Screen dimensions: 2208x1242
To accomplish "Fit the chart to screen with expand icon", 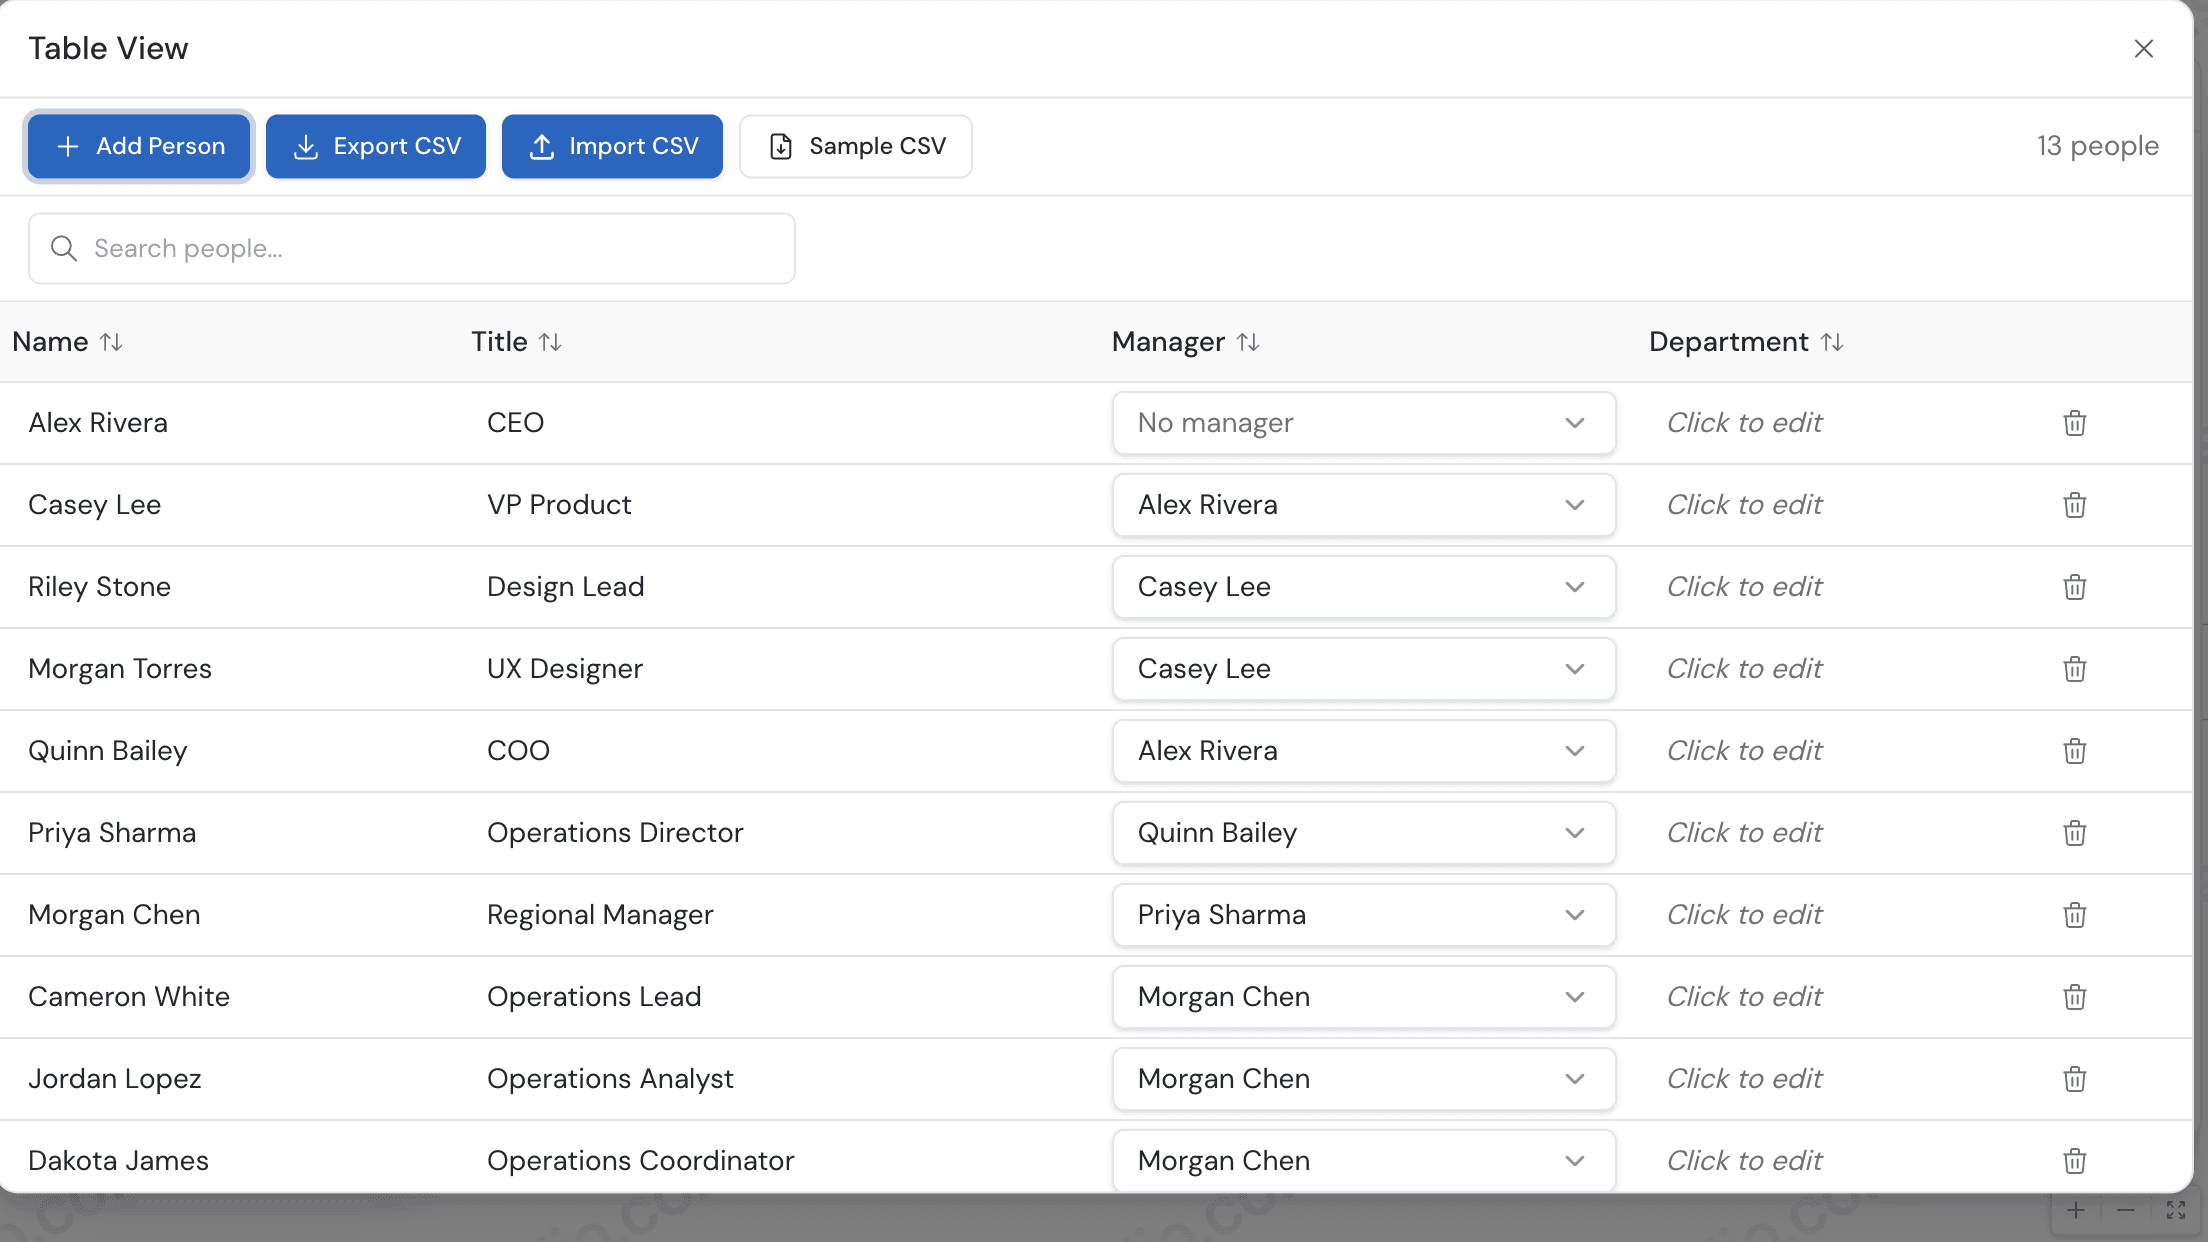I will click(x=2177, y=1210).
